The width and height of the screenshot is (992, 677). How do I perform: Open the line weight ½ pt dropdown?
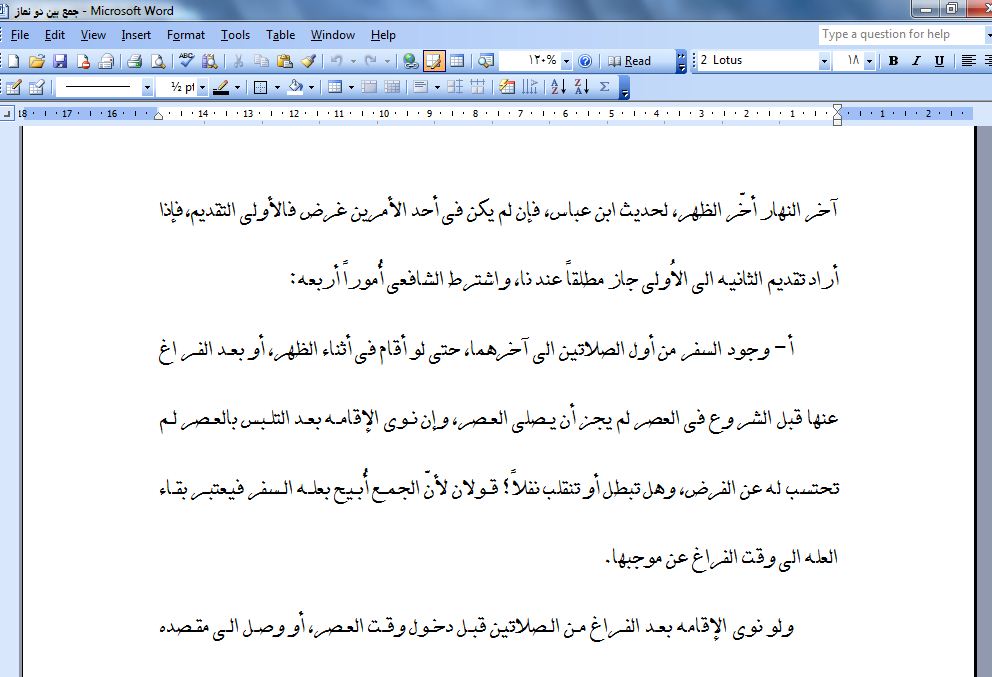[201, 87]
